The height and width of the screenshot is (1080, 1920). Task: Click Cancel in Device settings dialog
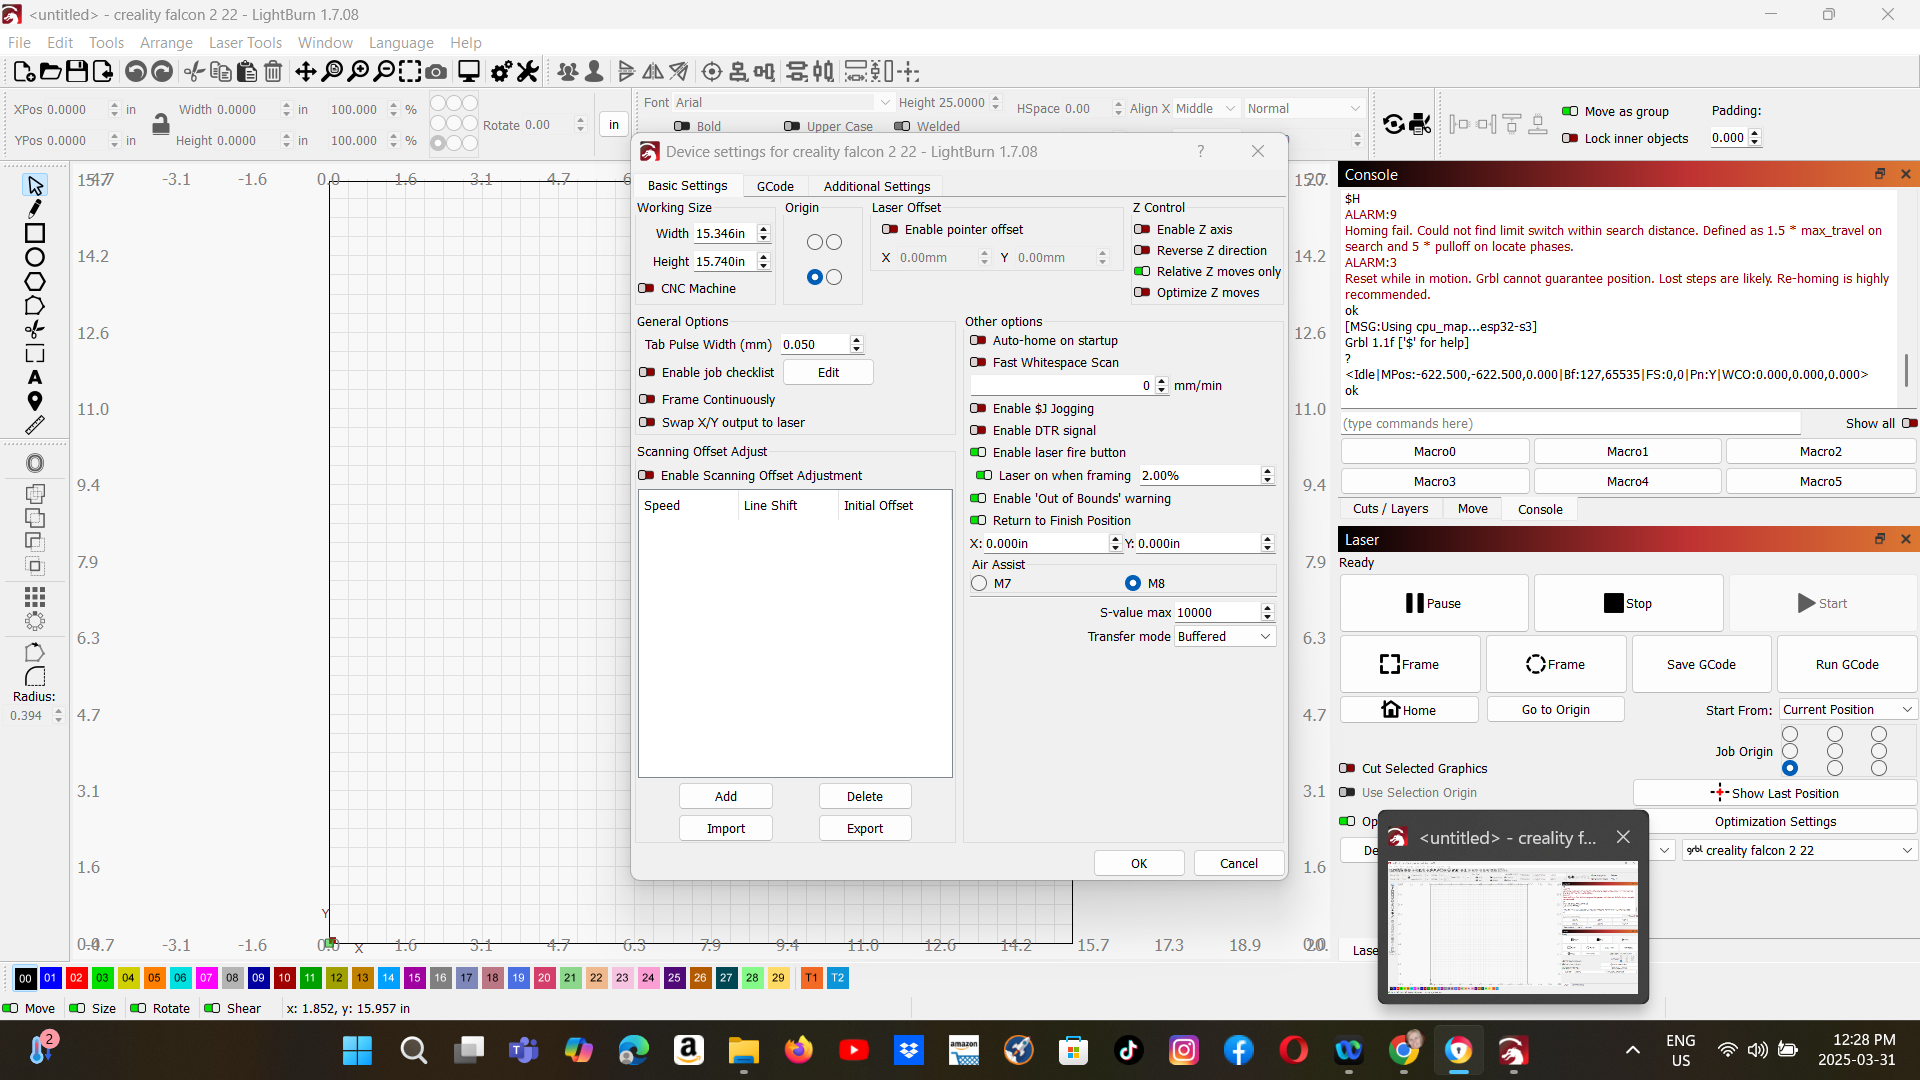[1239, 864]
